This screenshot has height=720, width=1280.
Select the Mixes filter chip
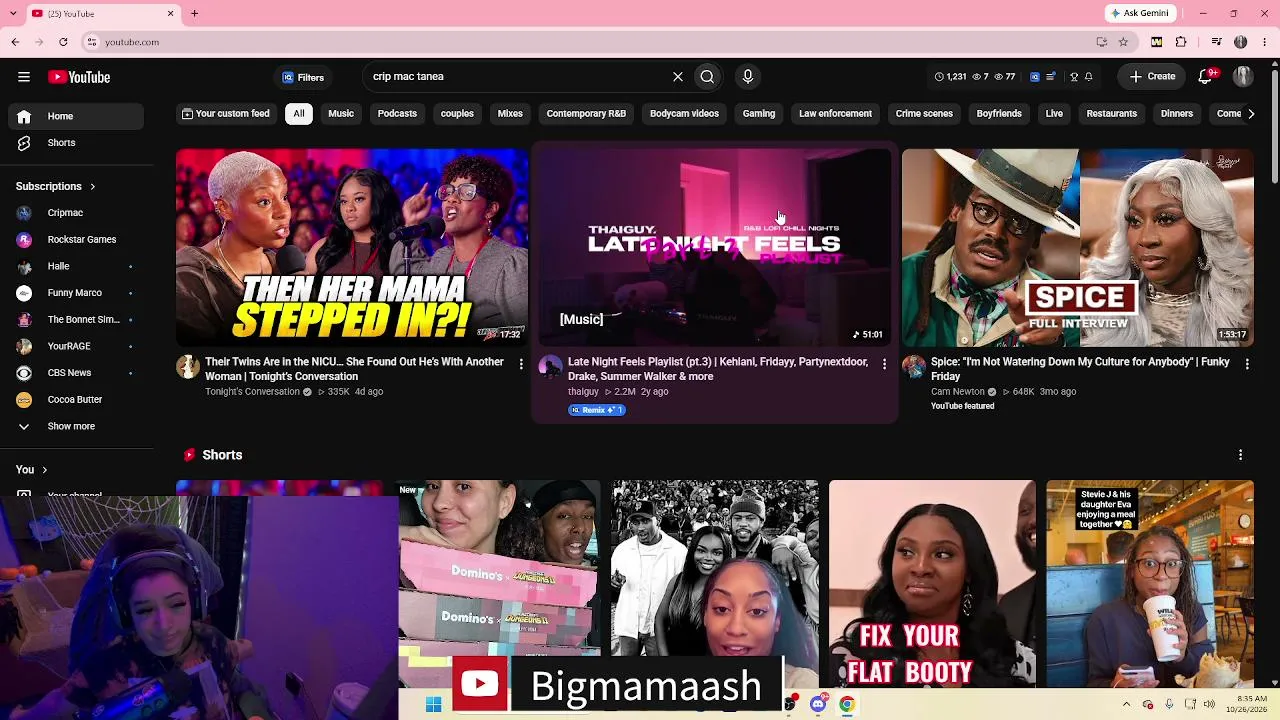click(510, 114)
